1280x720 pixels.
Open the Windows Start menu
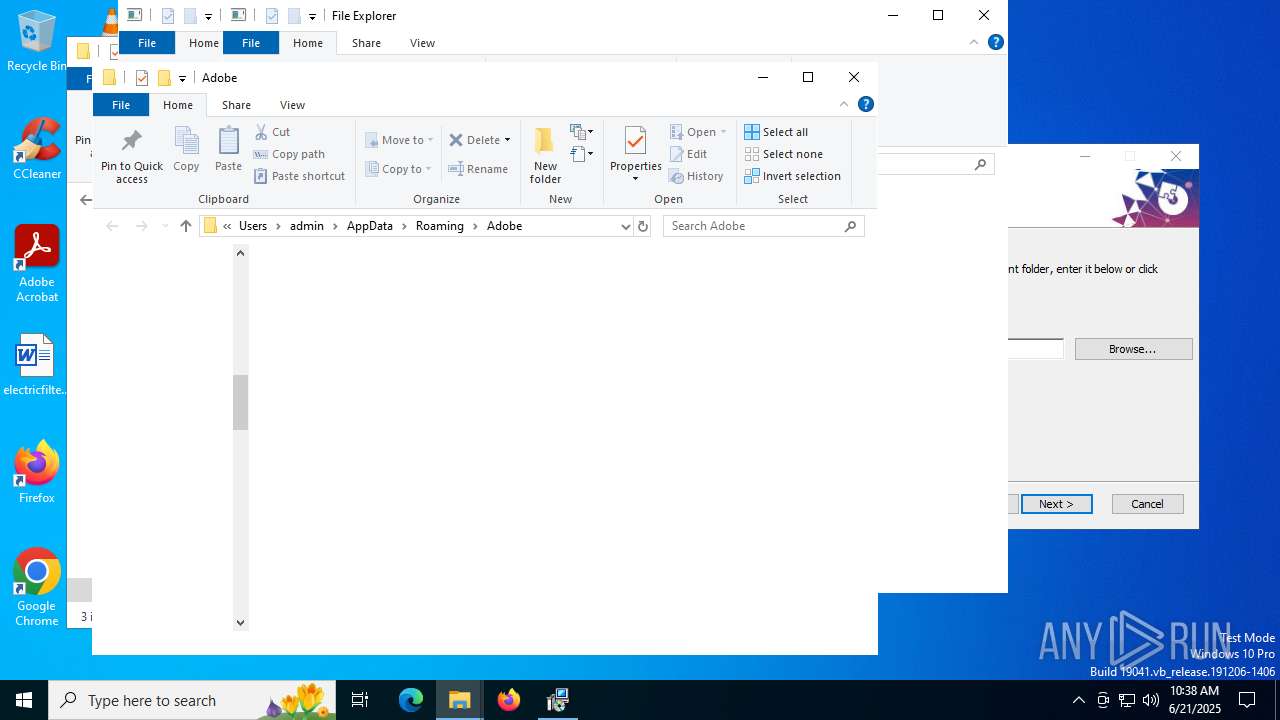24,700
